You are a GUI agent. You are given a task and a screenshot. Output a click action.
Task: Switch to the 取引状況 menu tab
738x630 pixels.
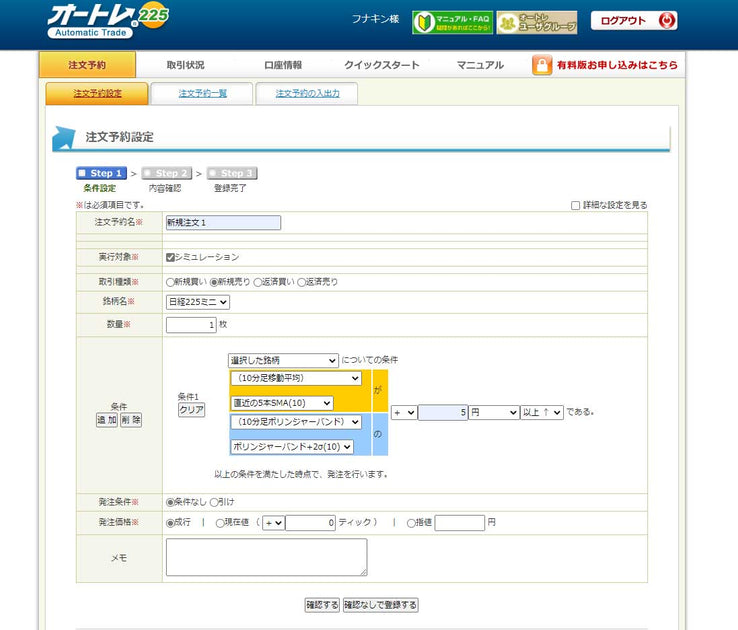185,65
